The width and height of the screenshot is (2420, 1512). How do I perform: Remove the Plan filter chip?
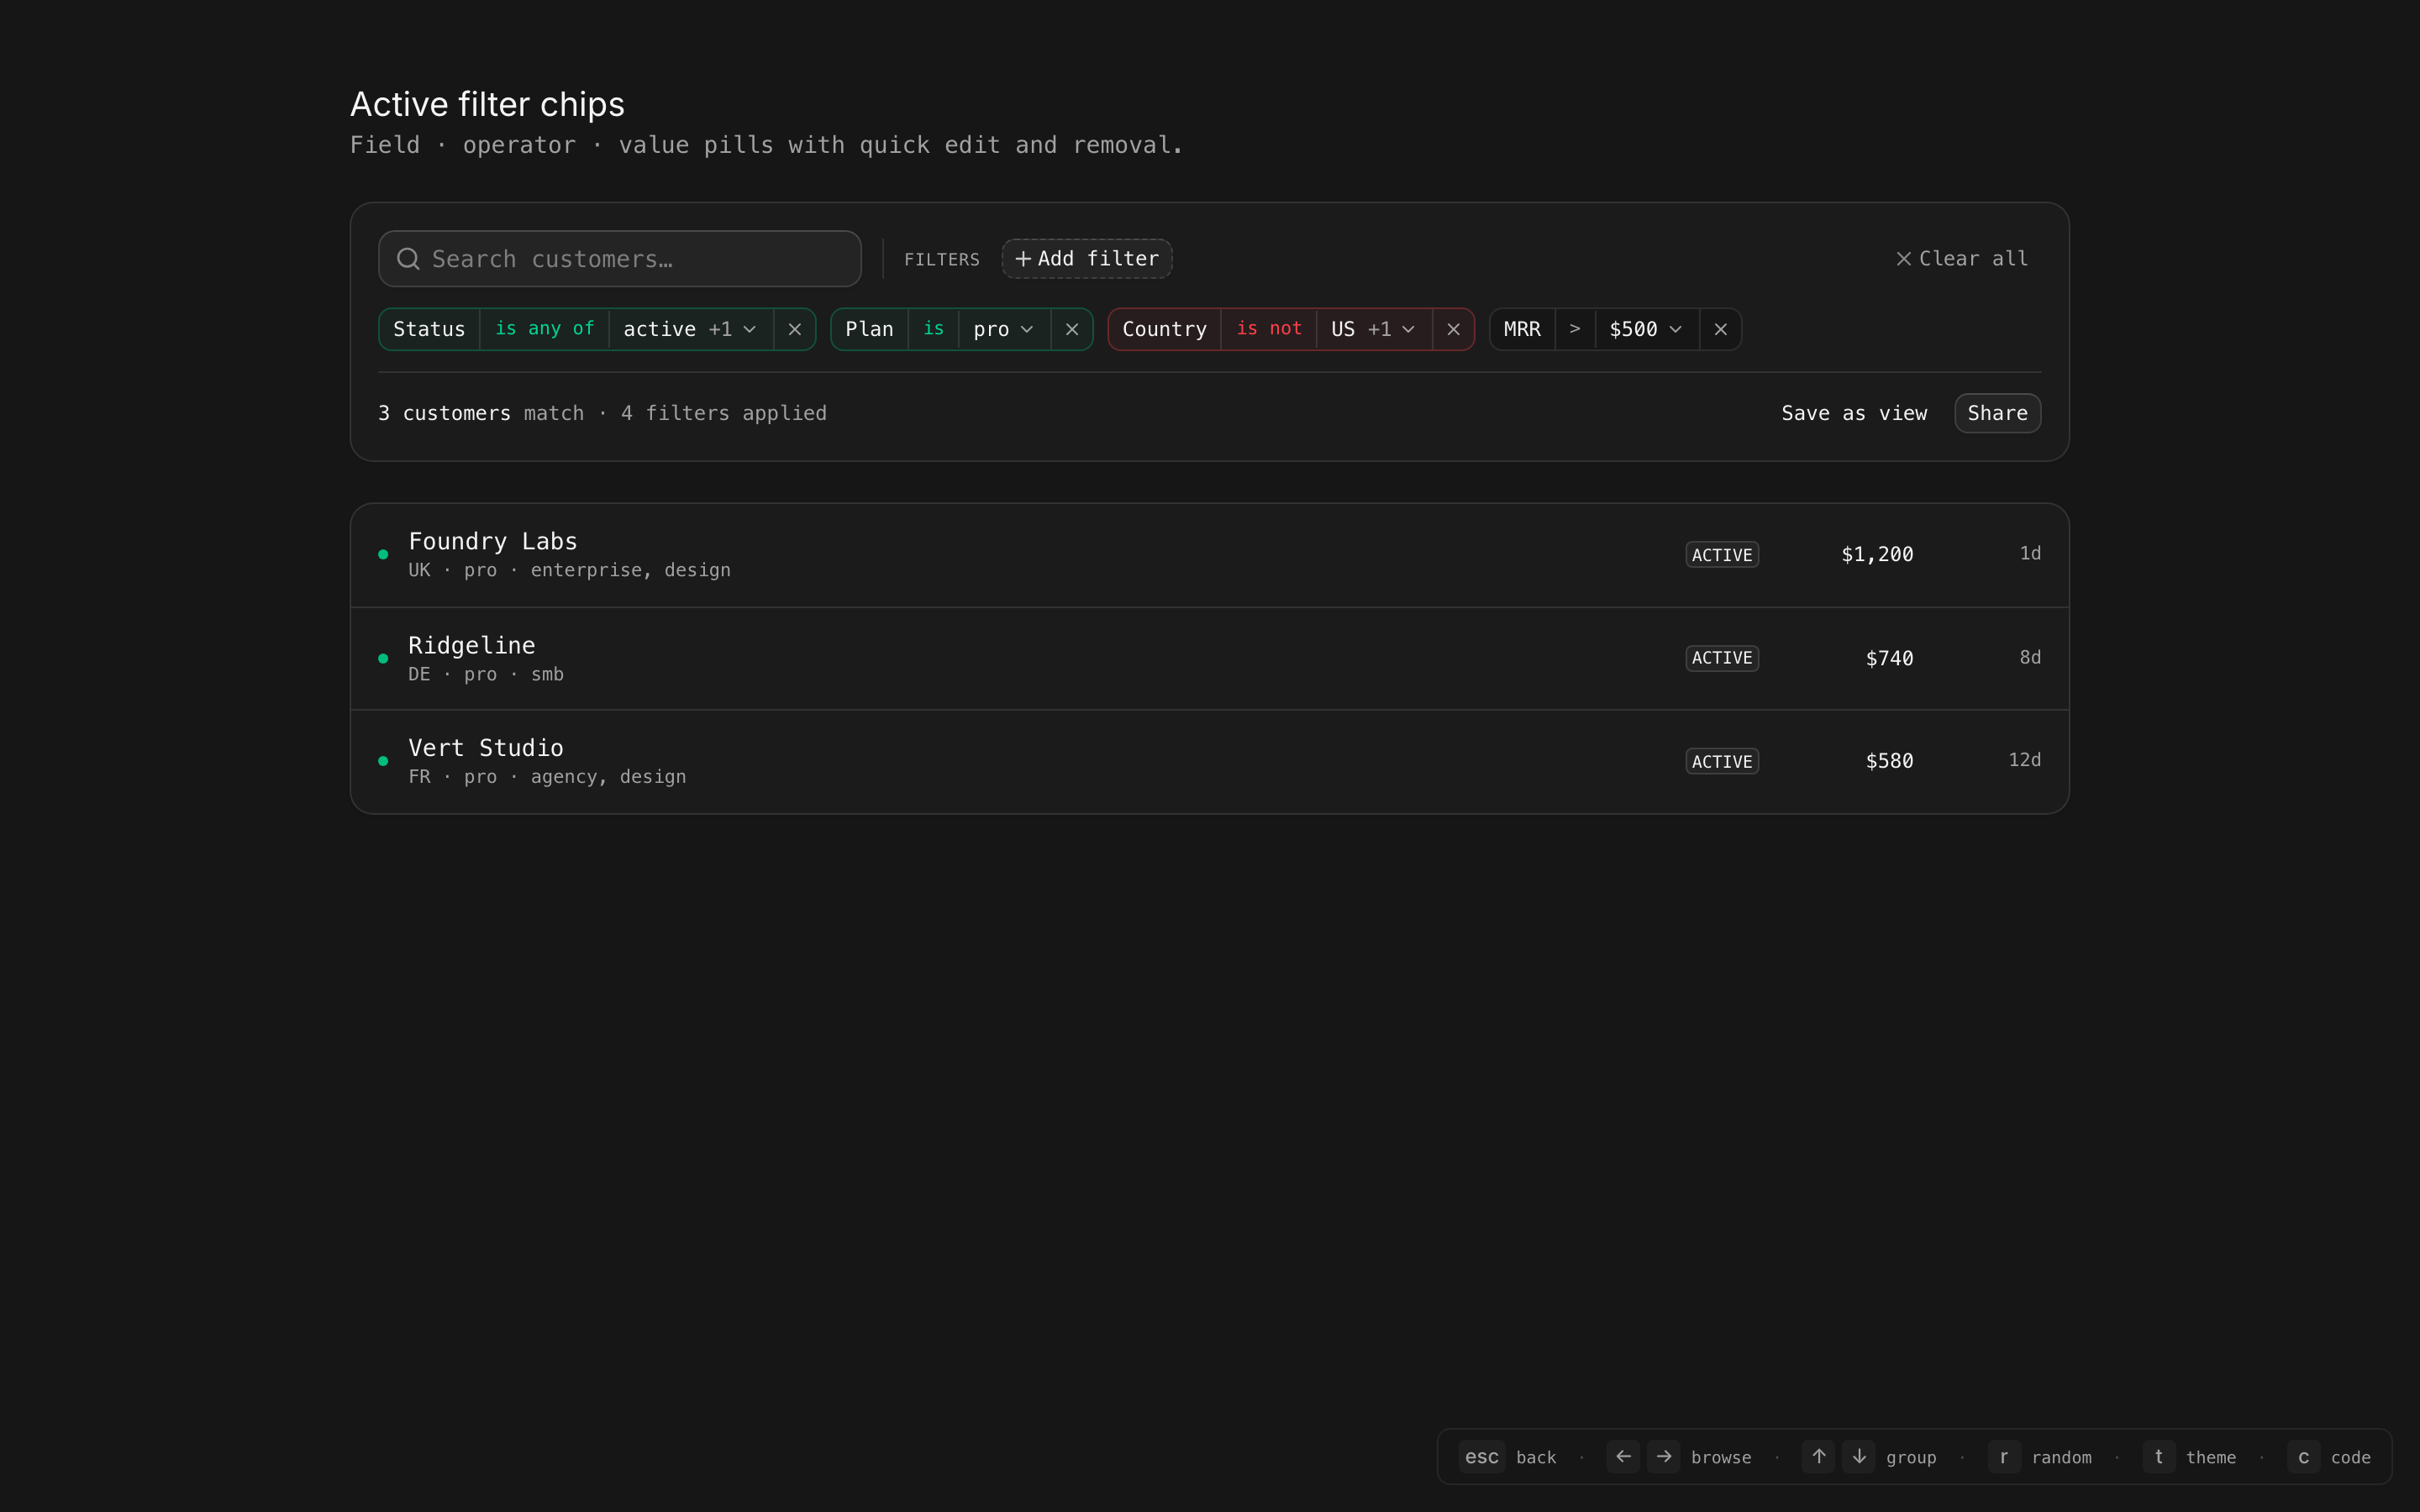click(x=1071, y=329)
